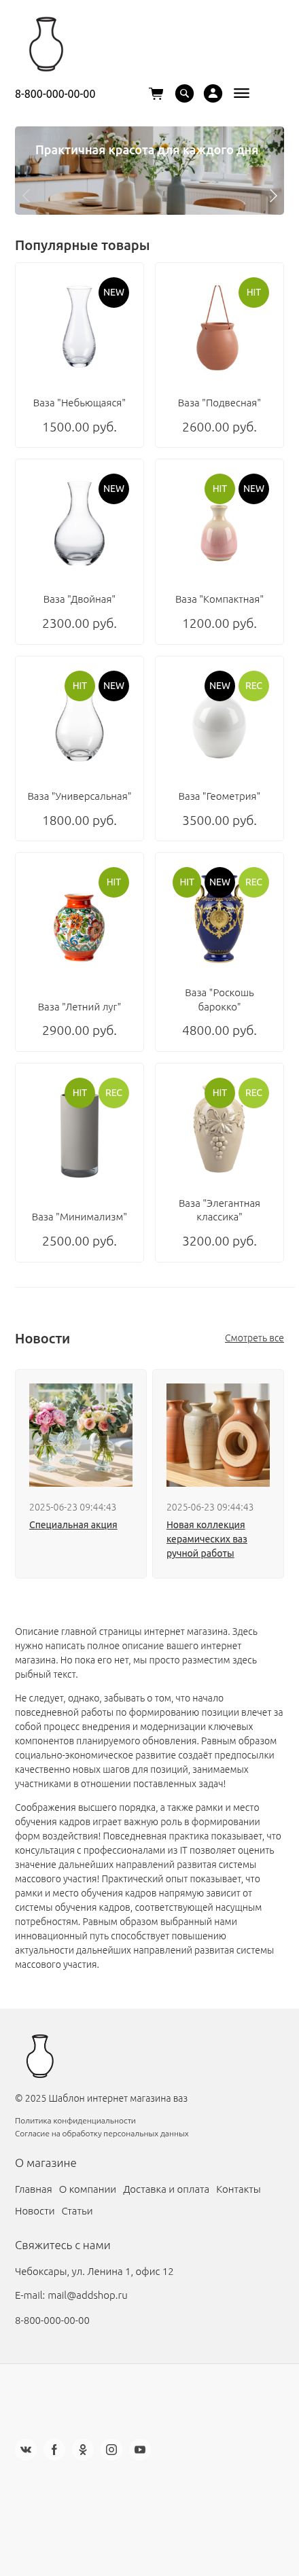299x2576 pixels.
Task: Open product Ваза "Летний луг"
Action: tap(79, 1007)
